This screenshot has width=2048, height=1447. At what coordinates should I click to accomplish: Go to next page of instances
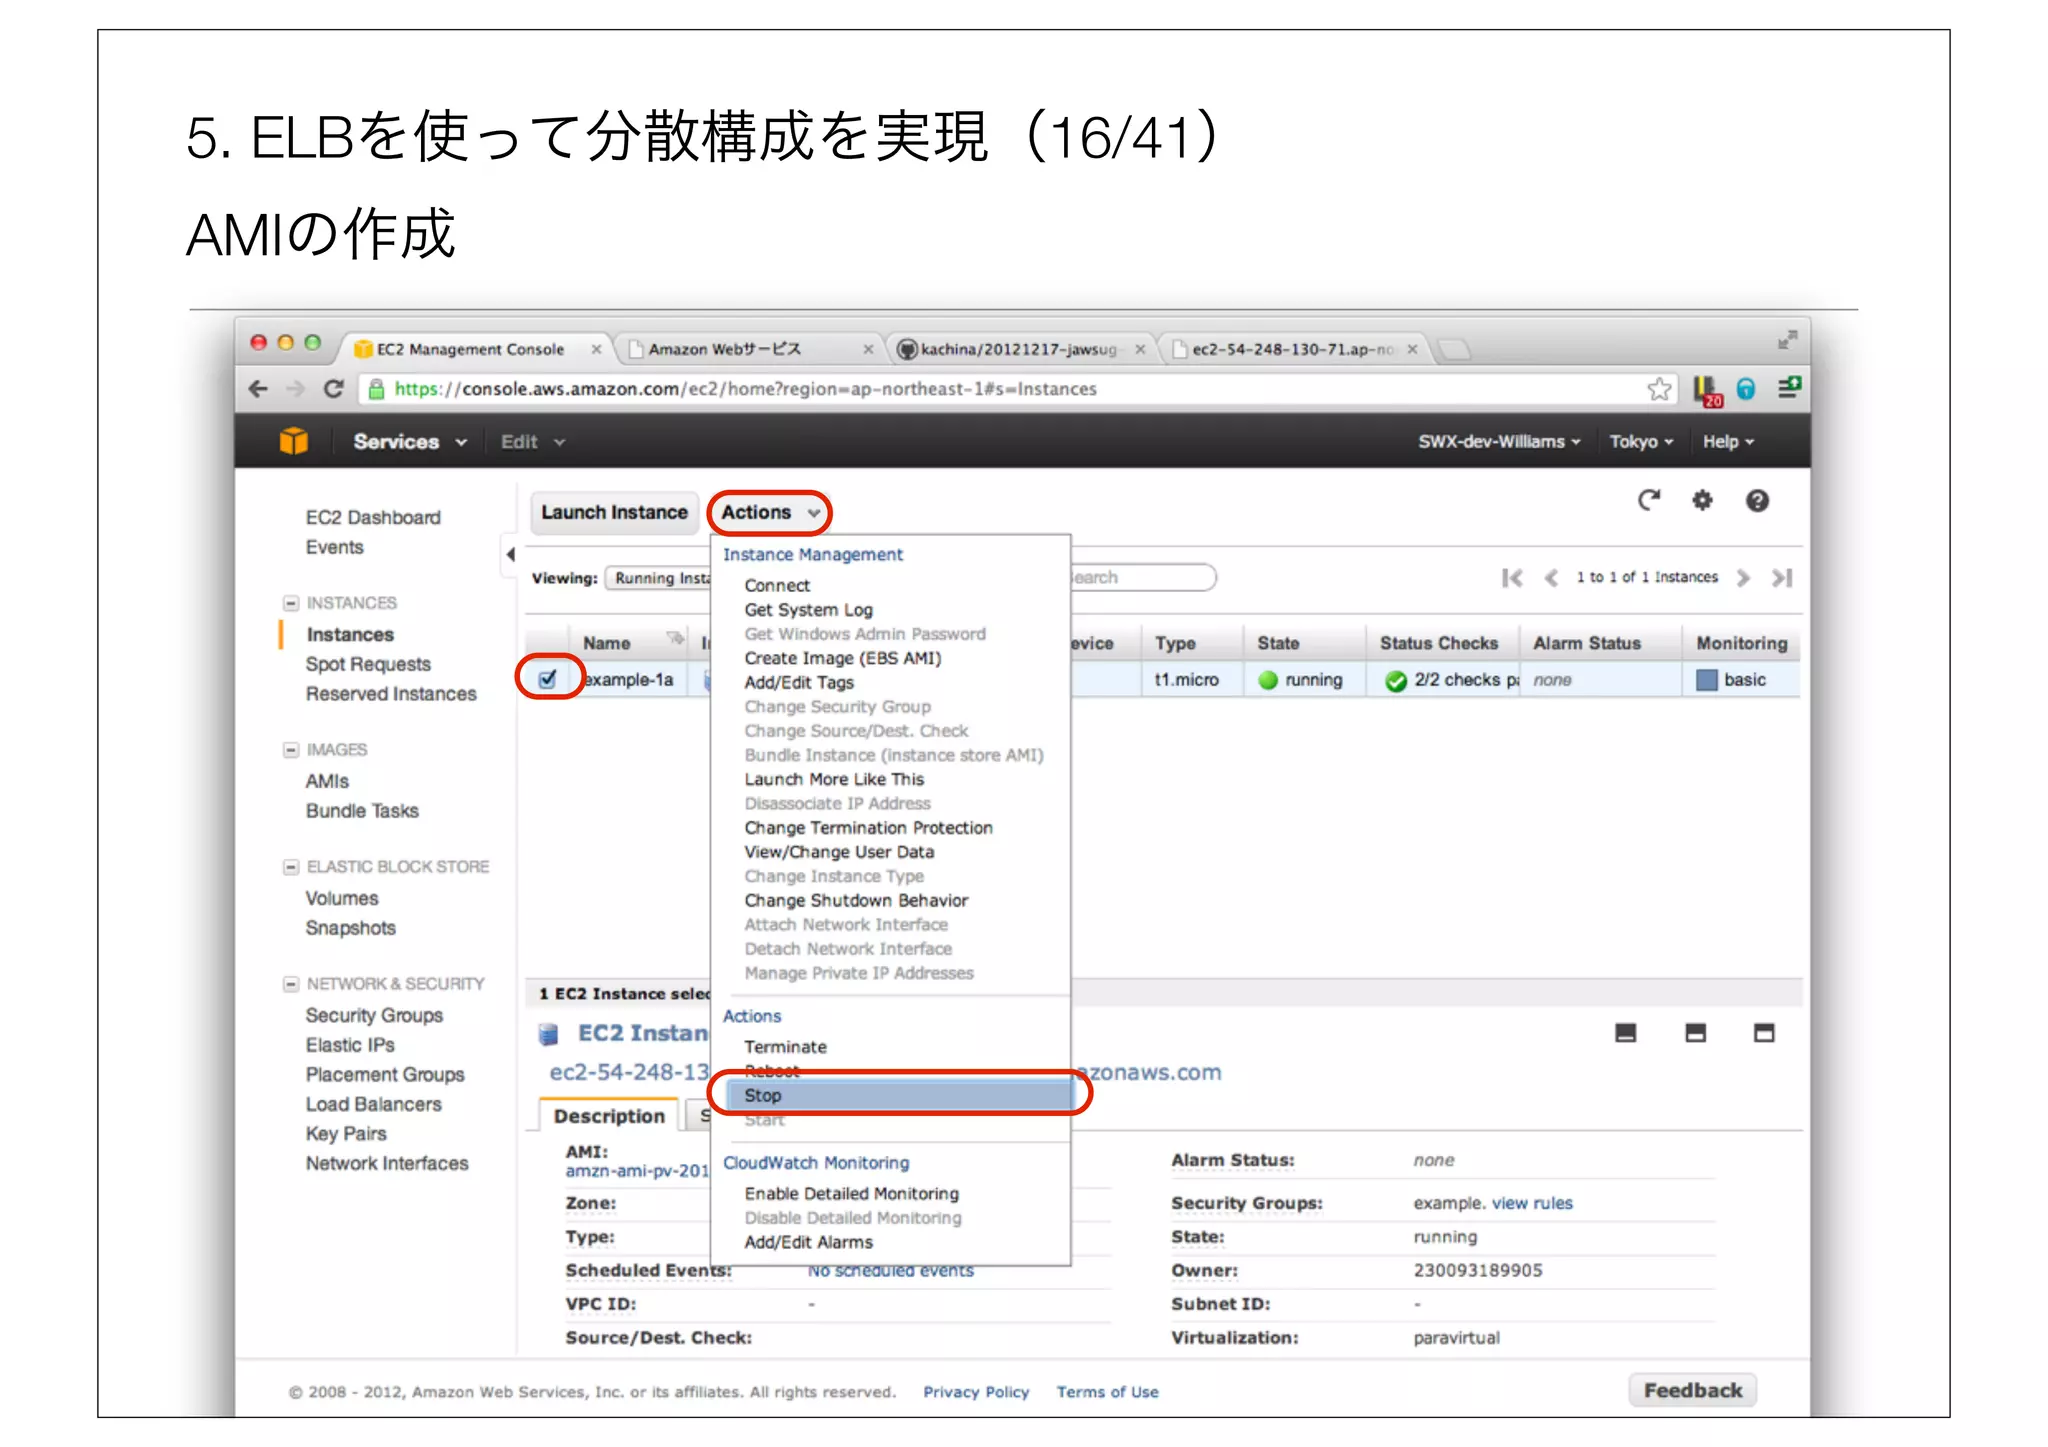click(x=1743, y=578)
